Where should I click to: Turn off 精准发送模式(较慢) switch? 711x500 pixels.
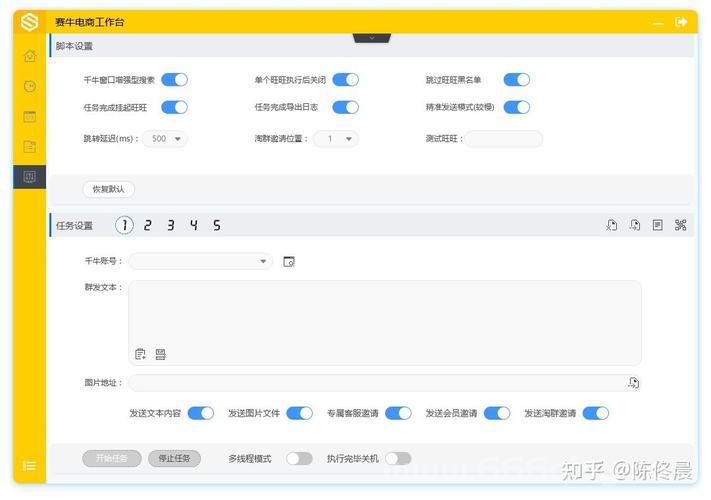coord(517,107)
